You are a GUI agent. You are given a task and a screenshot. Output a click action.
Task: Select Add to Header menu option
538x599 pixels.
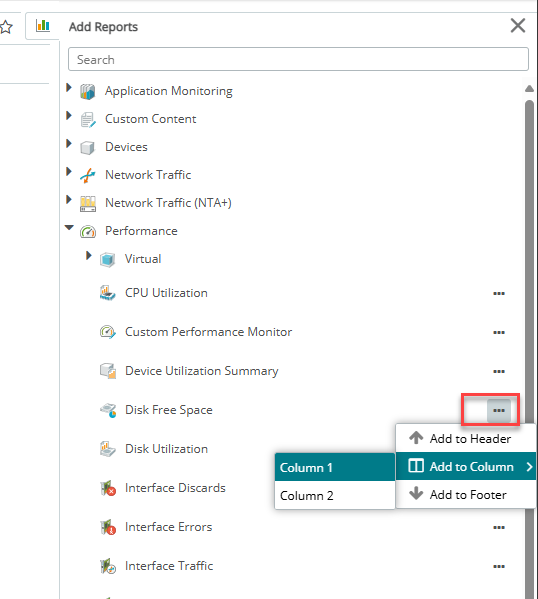click(466, 439)
